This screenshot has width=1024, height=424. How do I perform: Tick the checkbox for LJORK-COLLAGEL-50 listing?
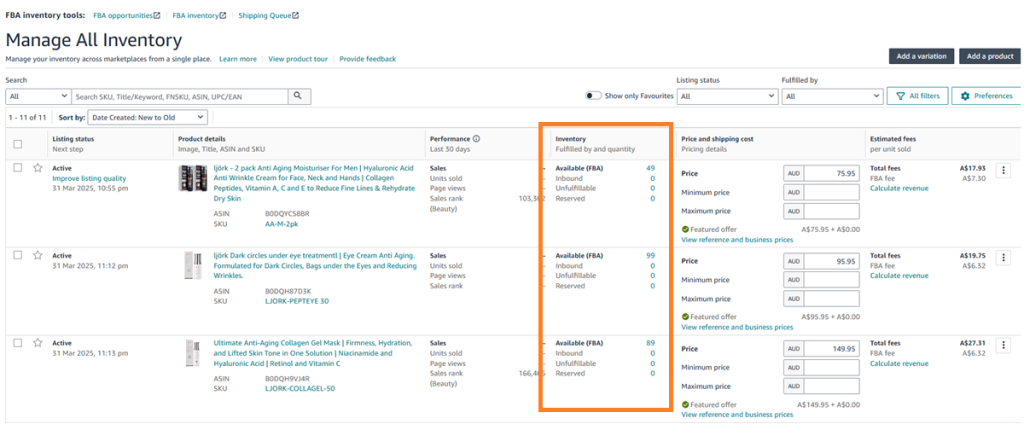tap(18, 342)
